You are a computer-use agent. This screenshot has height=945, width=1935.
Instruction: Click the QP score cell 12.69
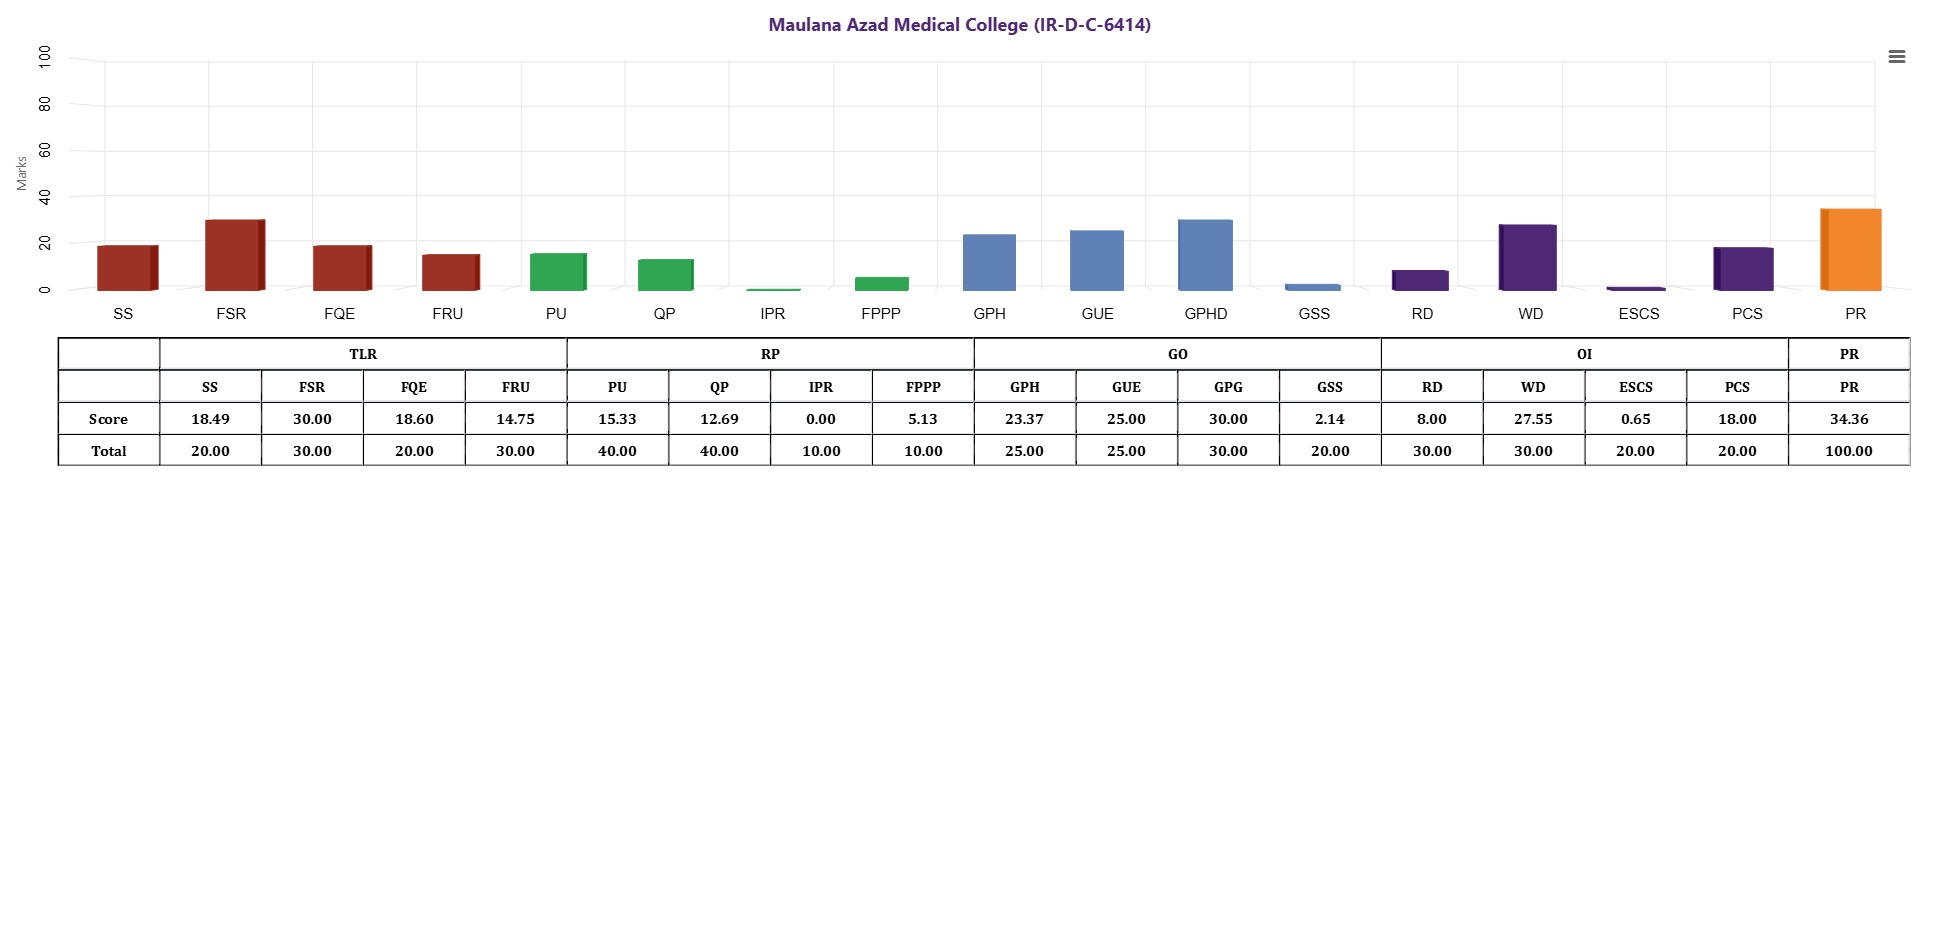click(x=719, y=419)
